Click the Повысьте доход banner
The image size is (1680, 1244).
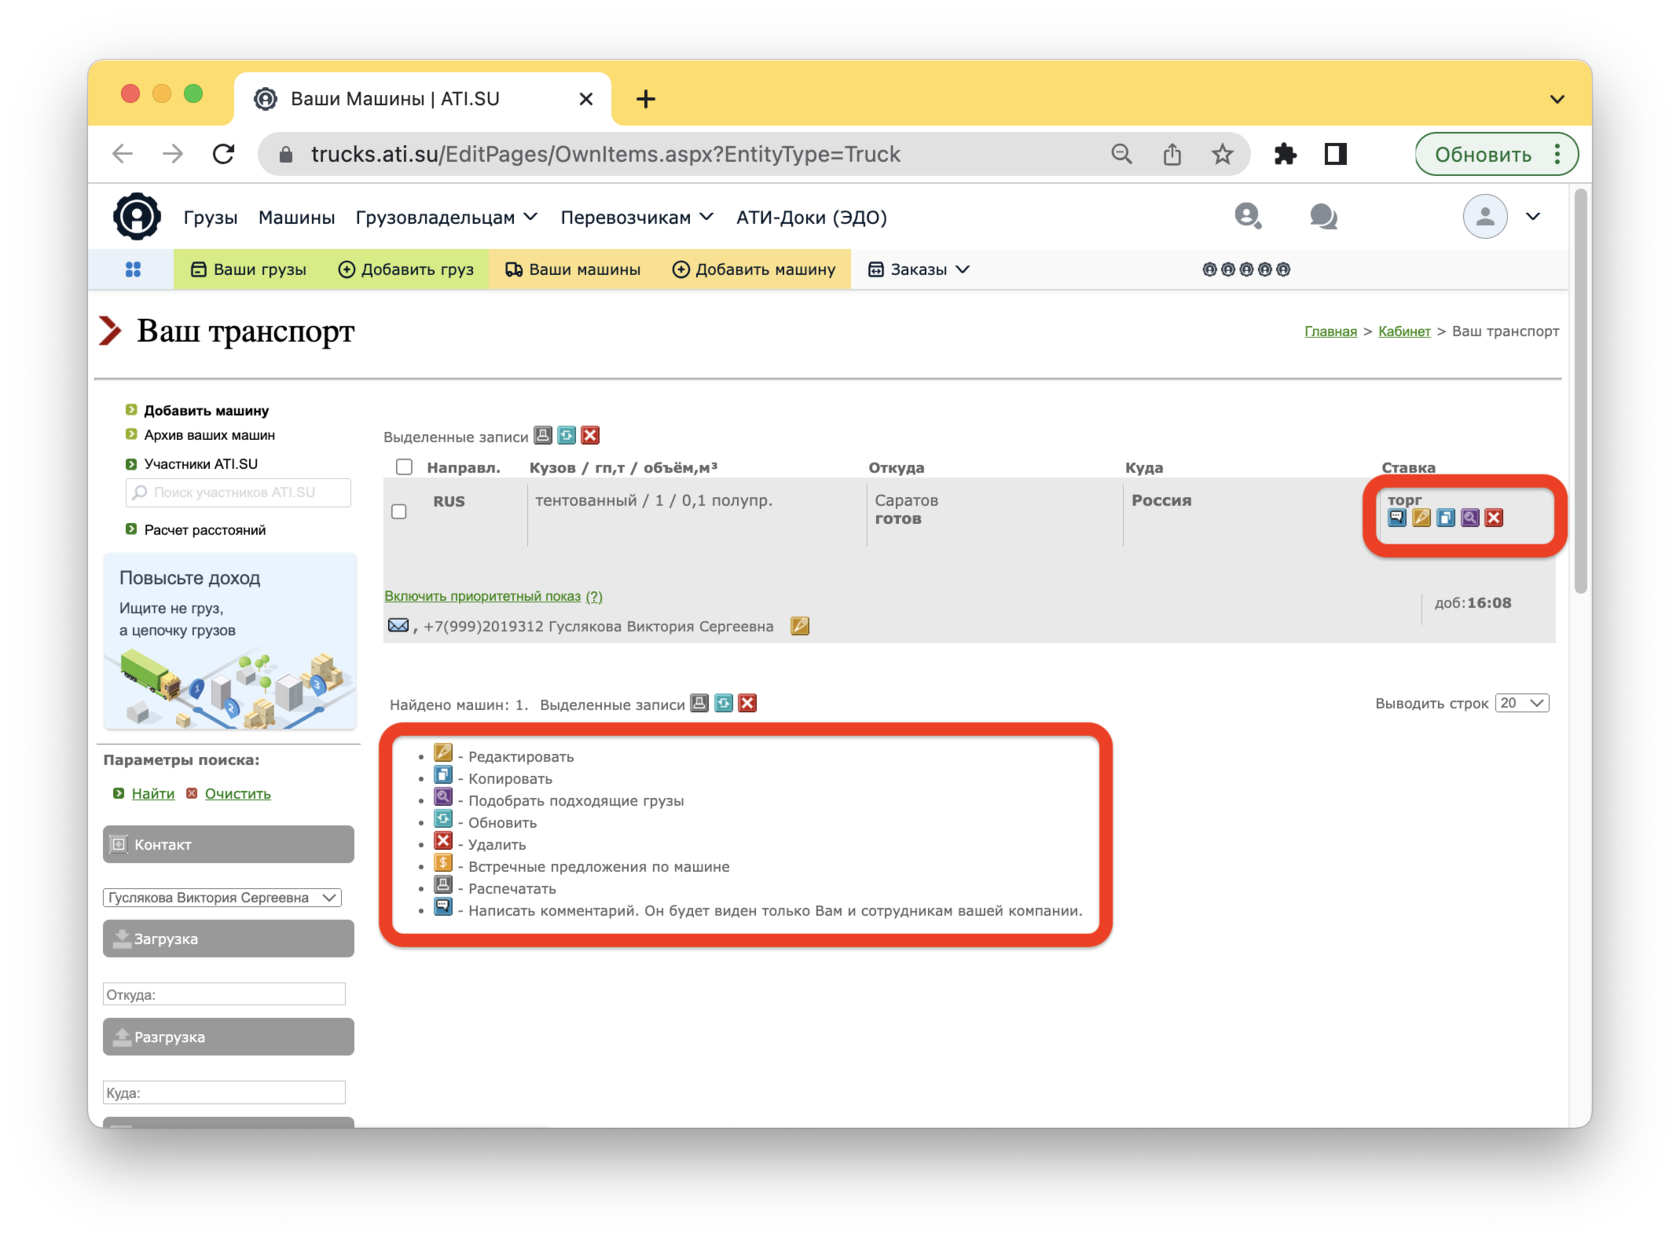(230, 642)
